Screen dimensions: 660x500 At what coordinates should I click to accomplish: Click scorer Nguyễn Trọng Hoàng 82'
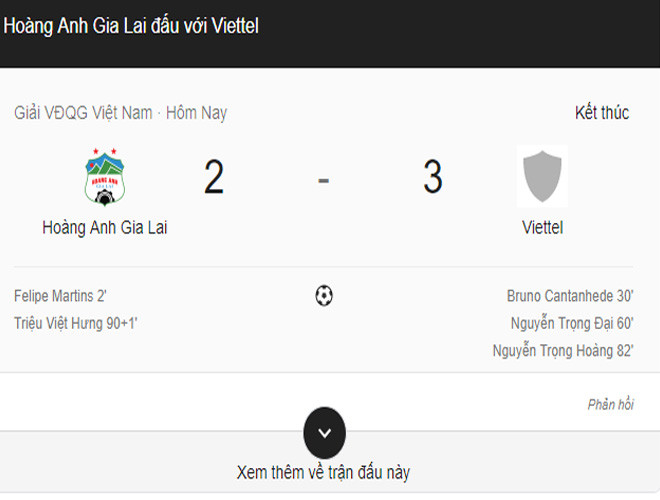pos(563,350)
